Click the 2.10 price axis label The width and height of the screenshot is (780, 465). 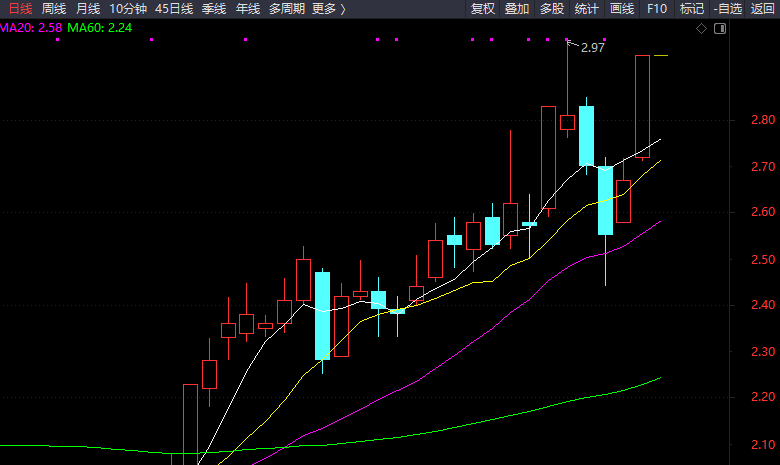[x=763, y=445]
